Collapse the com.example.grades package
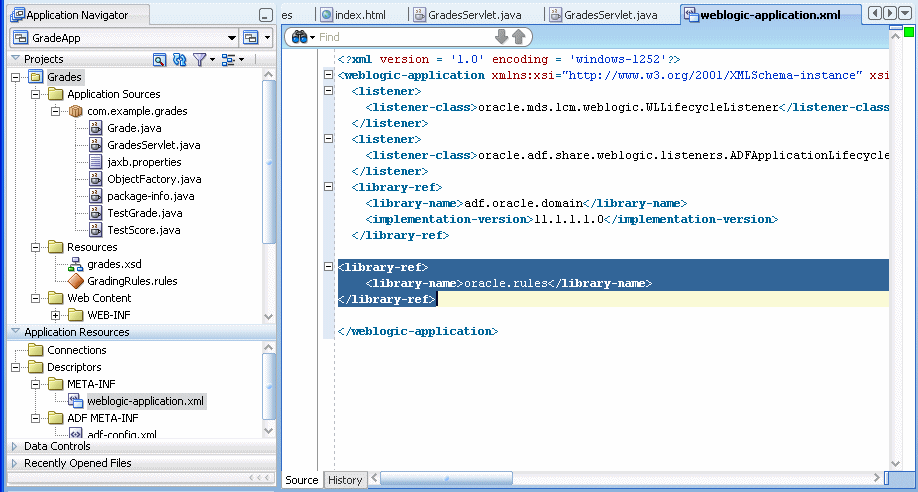918x492 pixels. tap(56, 111)
